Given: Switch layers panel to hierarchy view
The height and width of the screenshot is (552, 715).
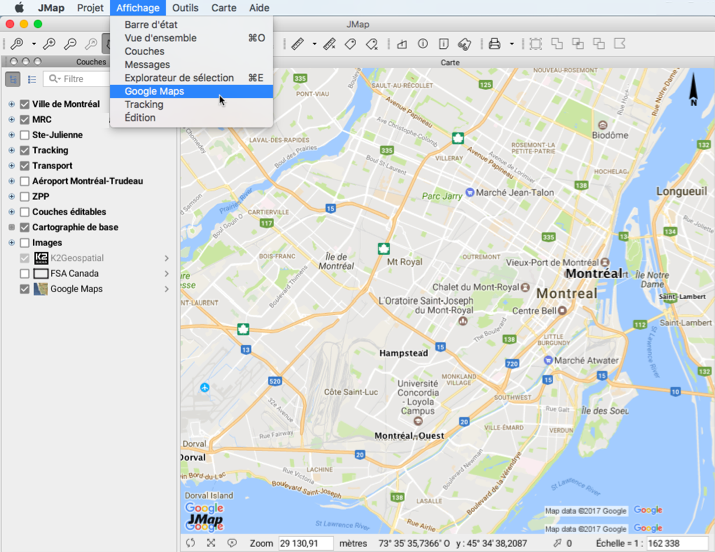Looking at the screenshot, I should [13, 79].
